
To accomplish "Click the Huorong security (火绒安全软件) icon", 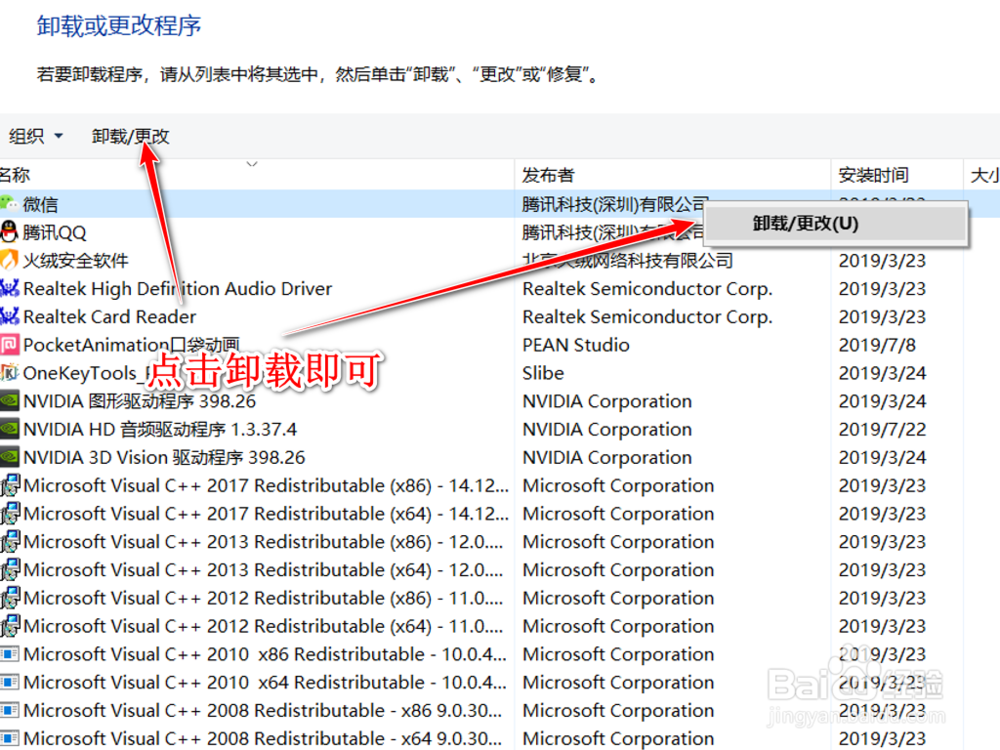I will [9, 260].
